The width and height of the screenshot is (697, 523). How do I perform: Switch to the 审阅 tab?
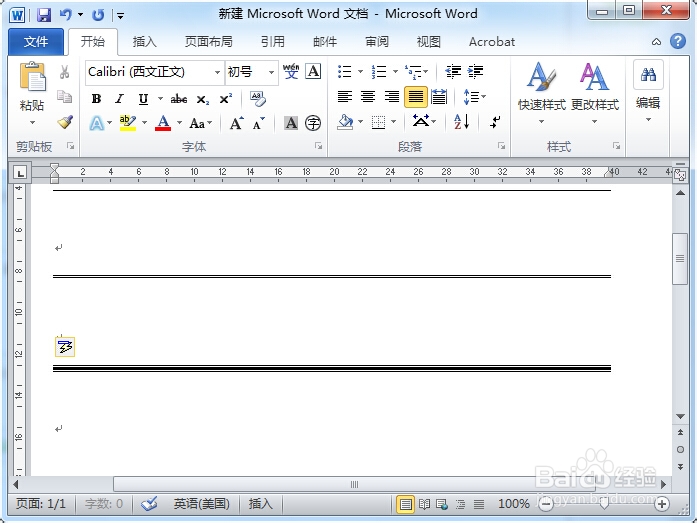[377, 42]
